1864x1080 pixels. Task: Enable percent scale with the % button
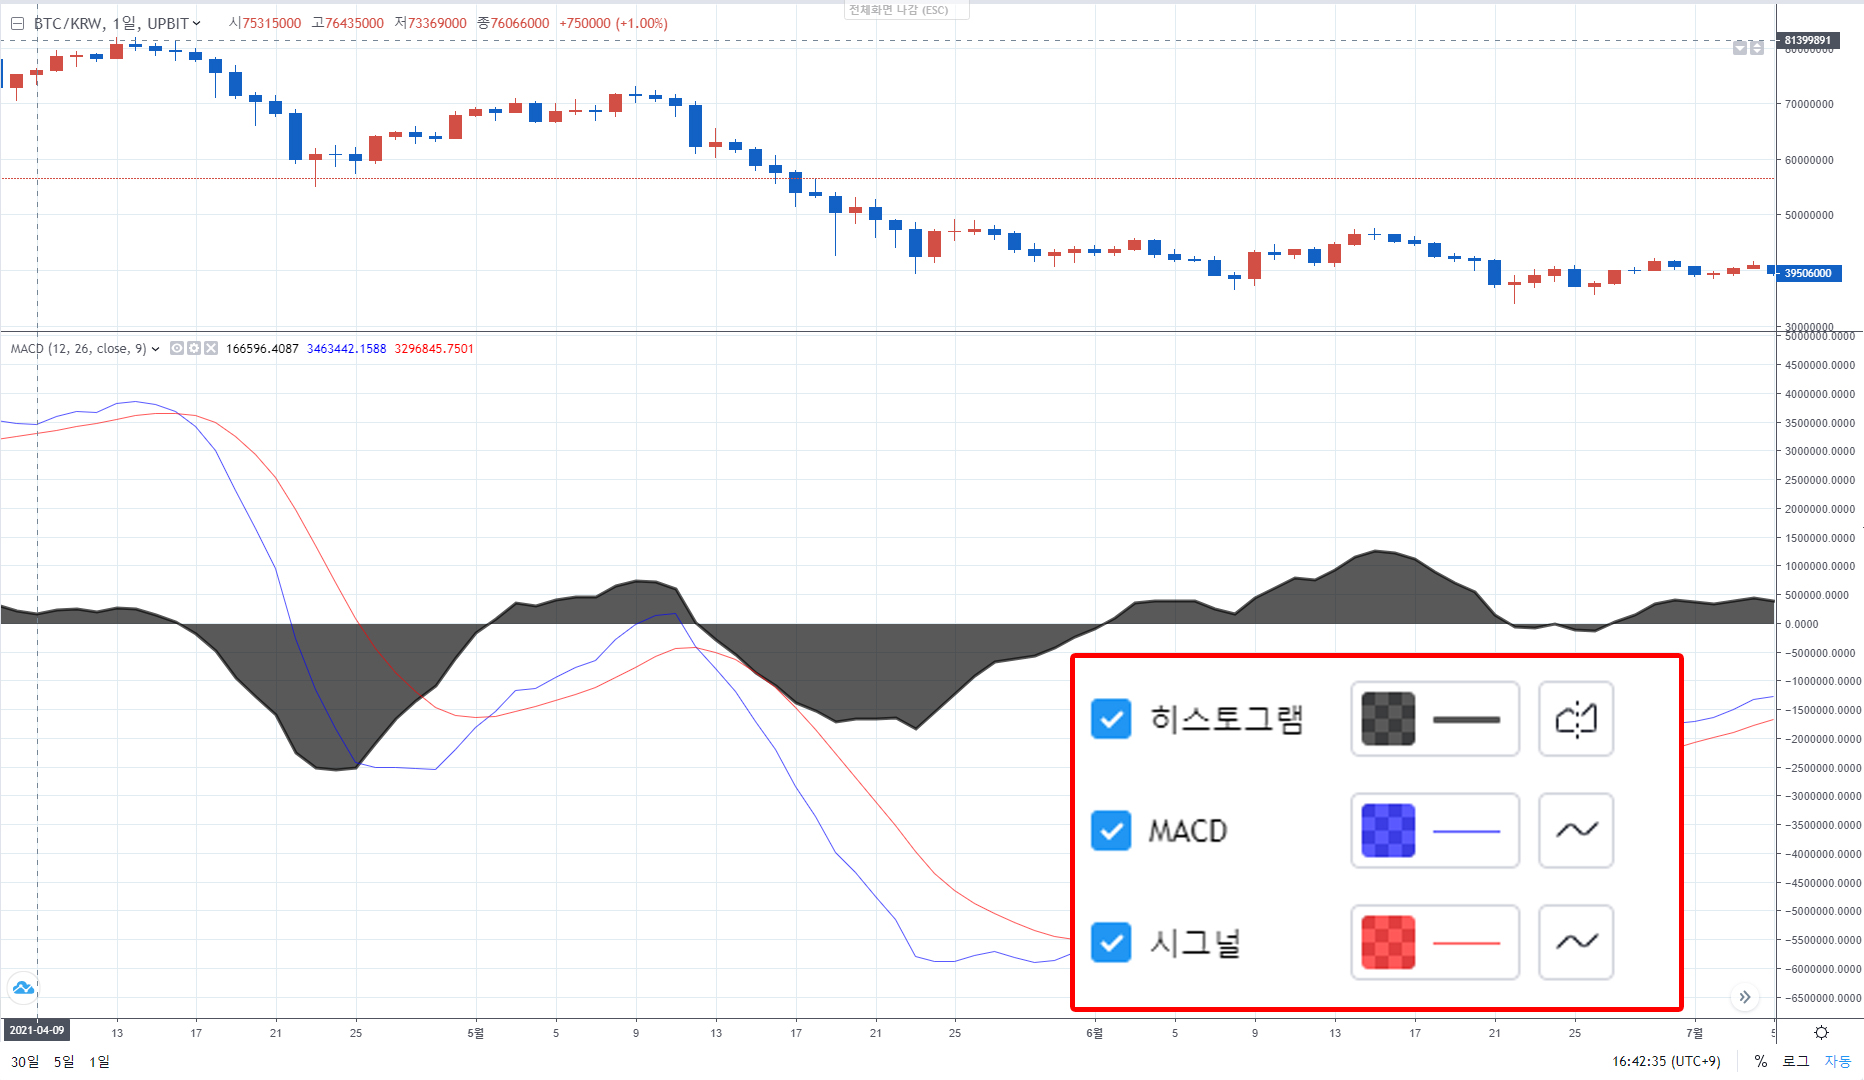[x=1761, y=1061]
